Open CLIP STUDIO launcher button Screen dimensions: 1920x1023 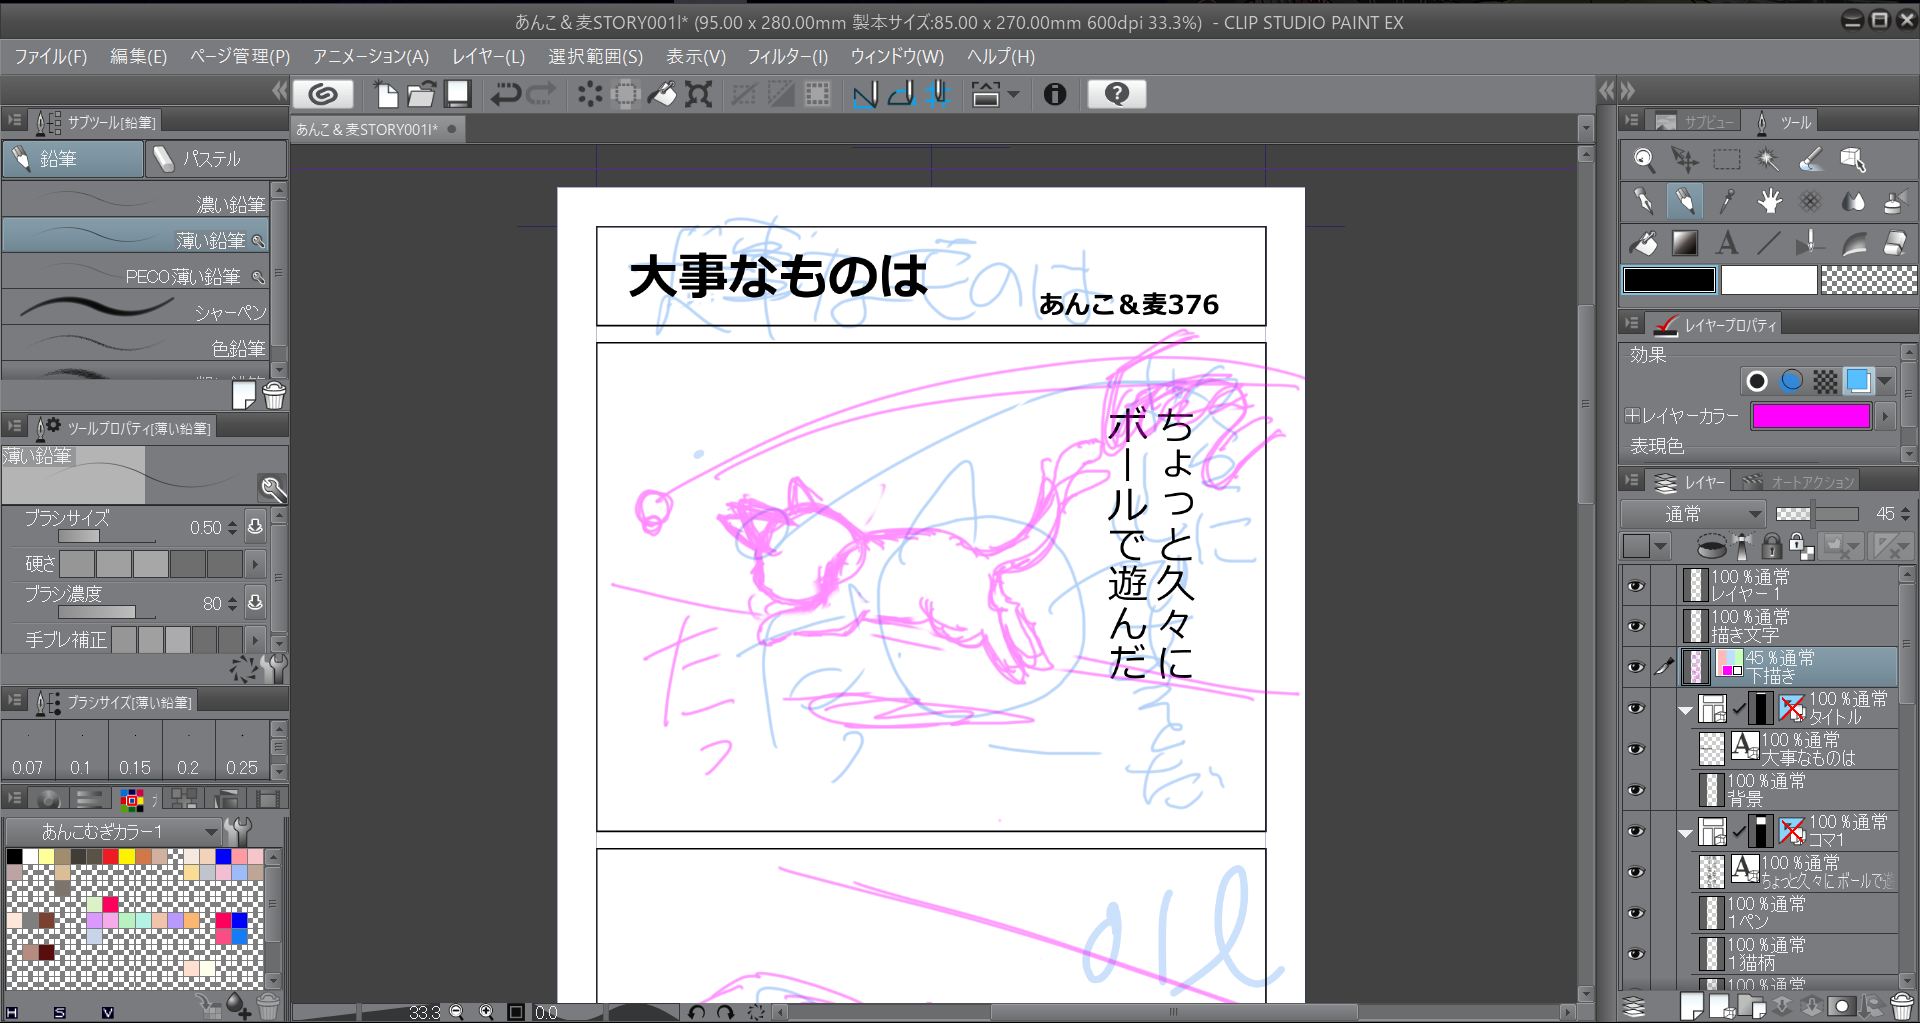(323, 94)
